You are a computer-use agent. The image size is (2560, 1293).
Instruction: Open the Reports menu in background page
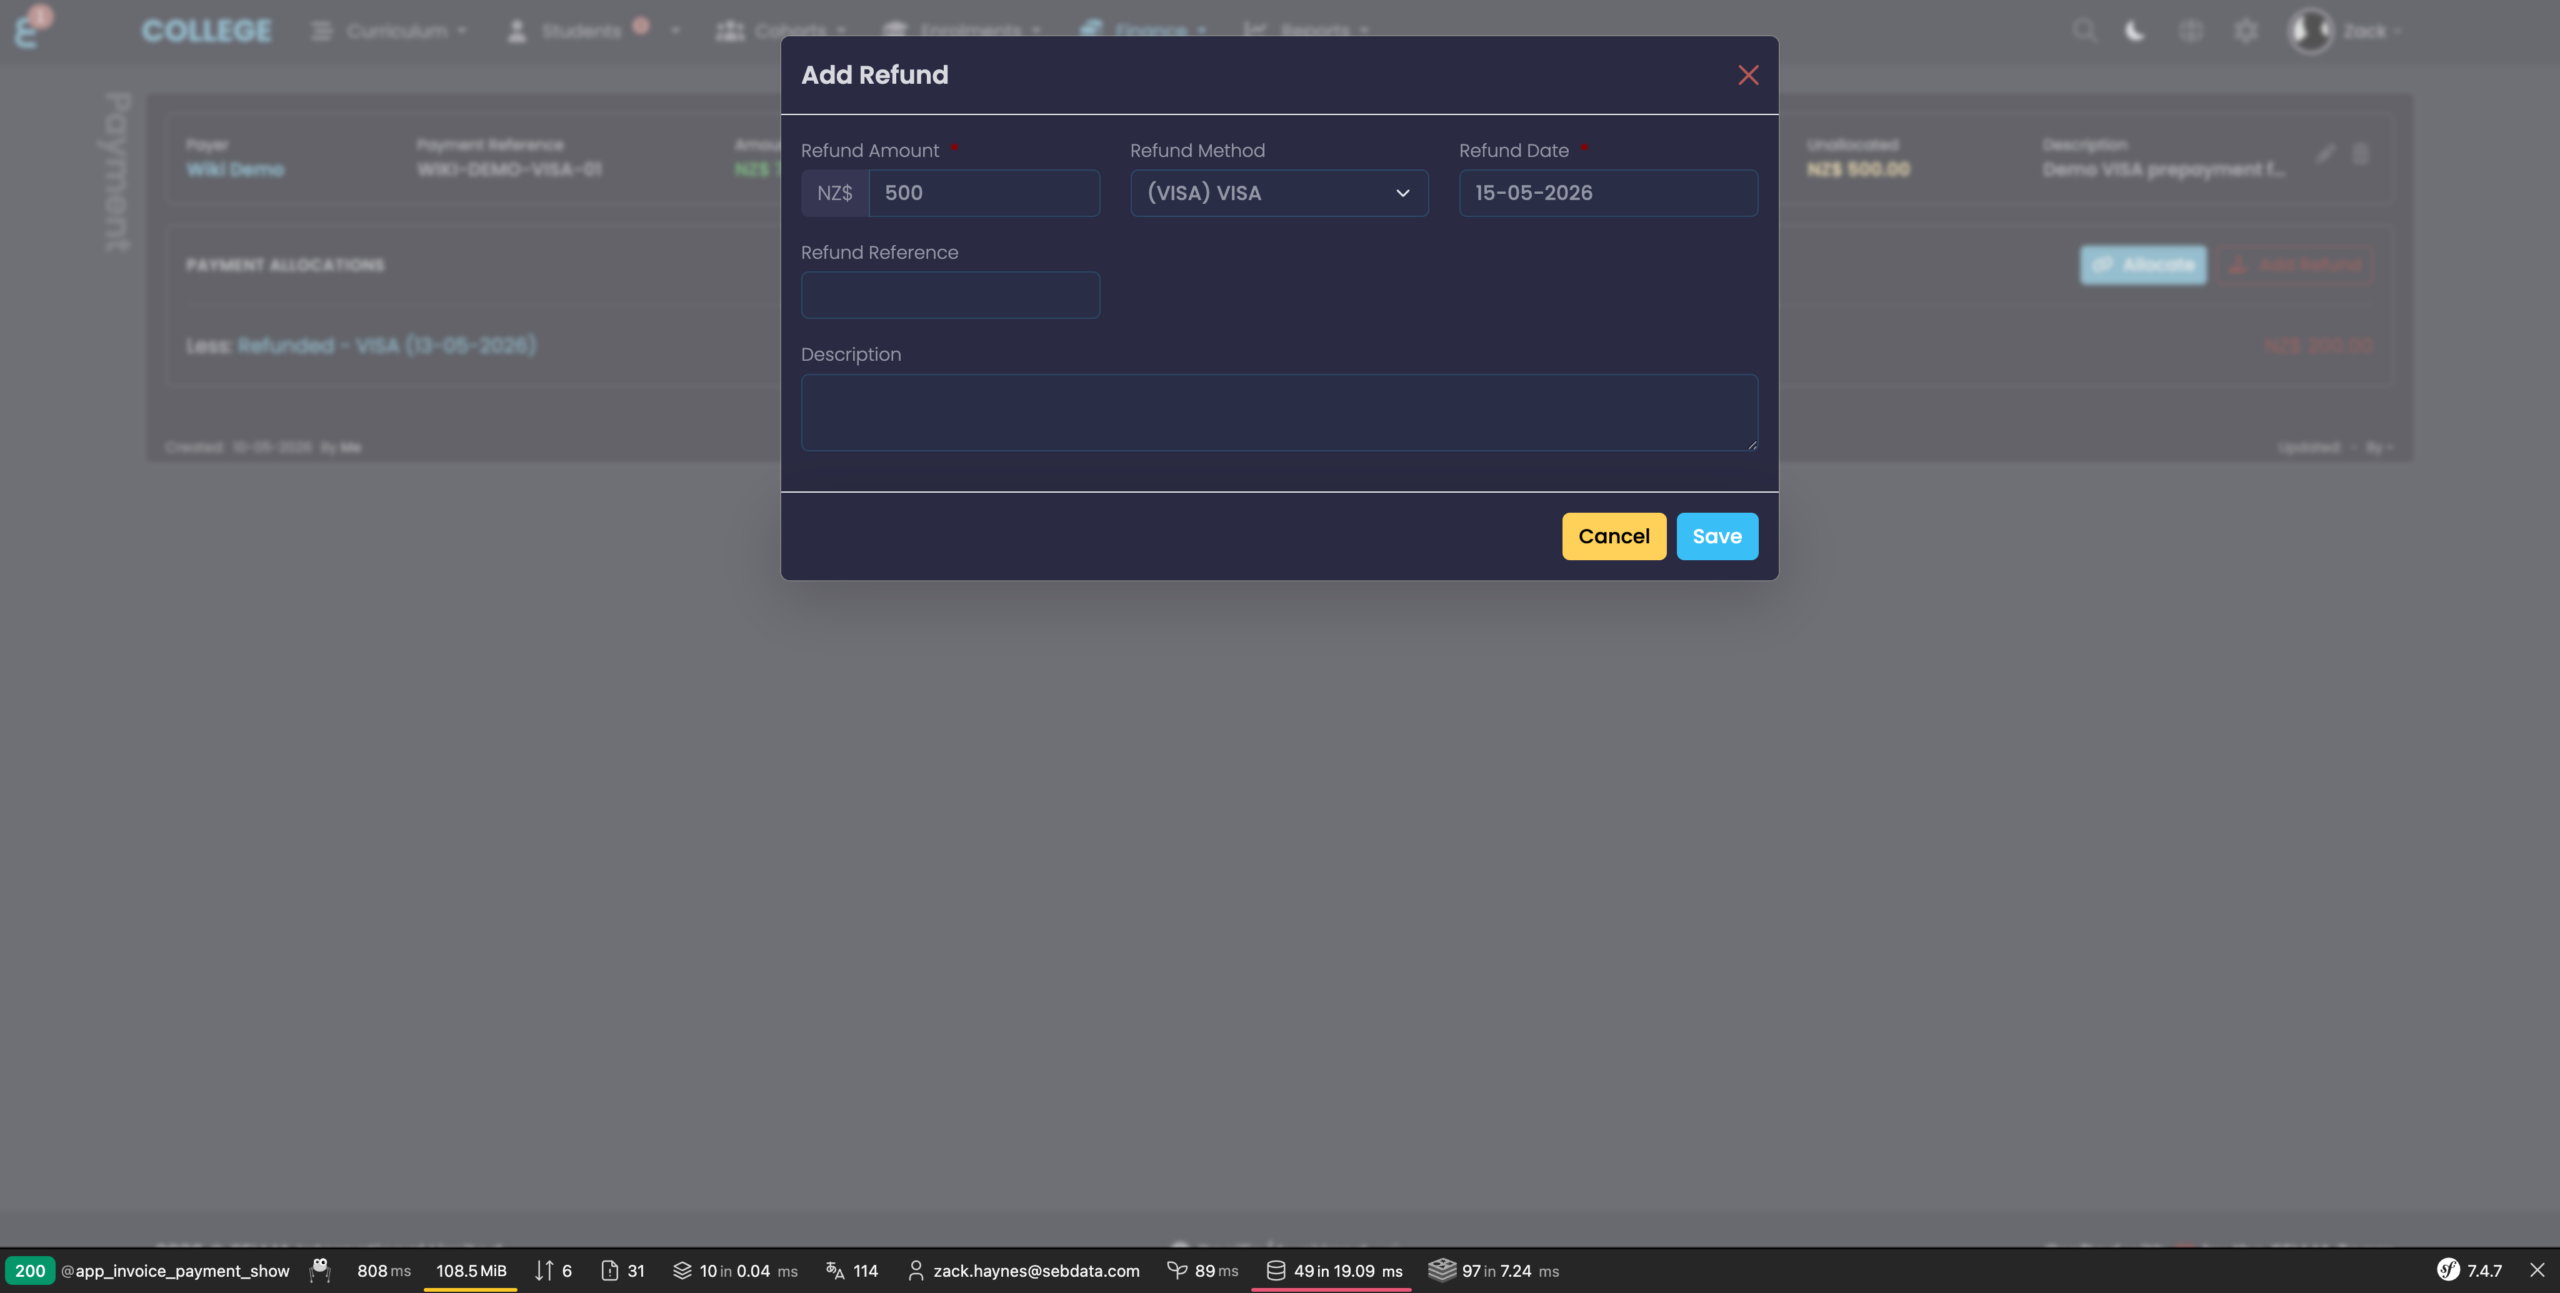(x=1306, y=31)
